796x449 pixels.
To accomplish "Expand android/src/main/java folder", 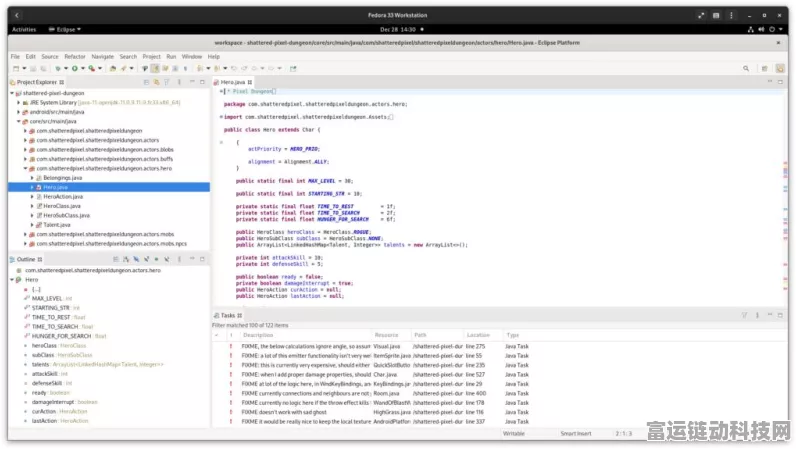I will (x=19, y=112).
